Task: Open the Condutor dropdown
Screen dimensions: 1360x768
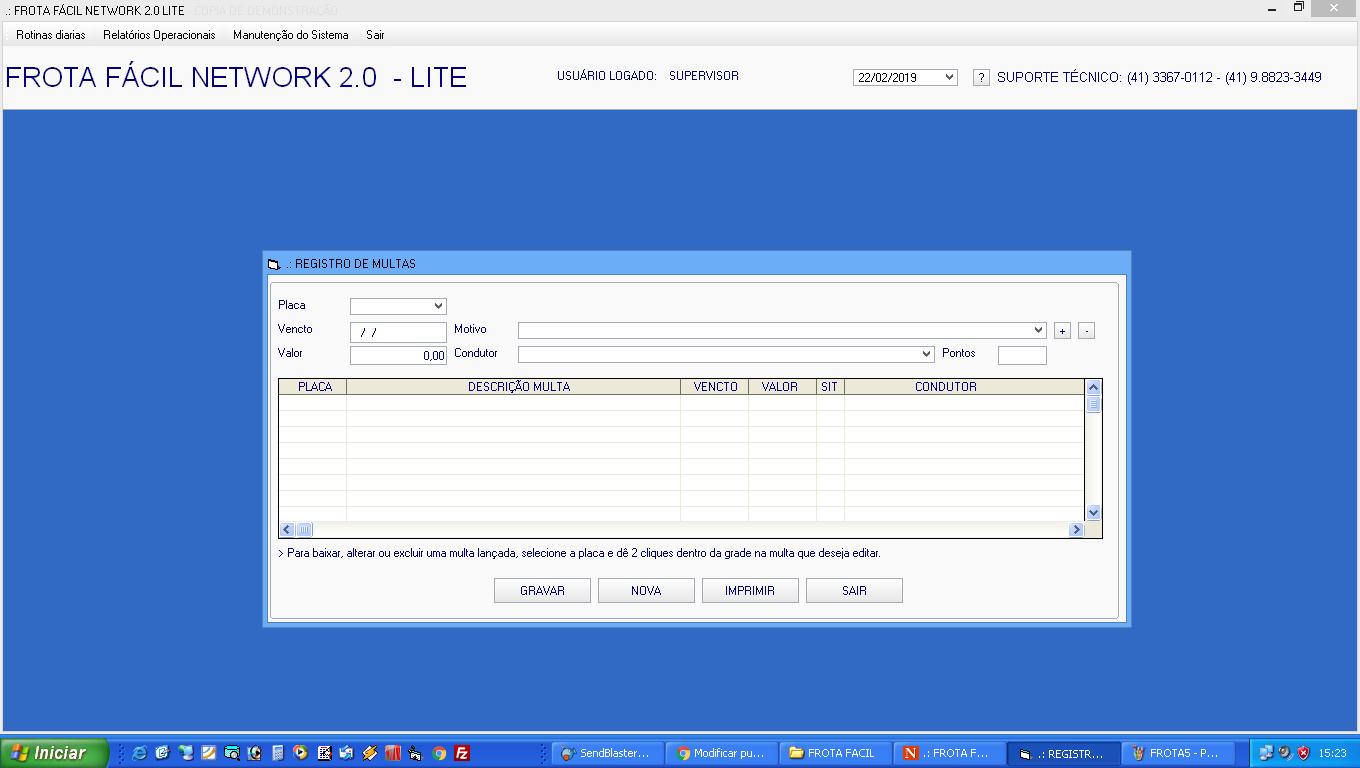Action: coord(926,353)
